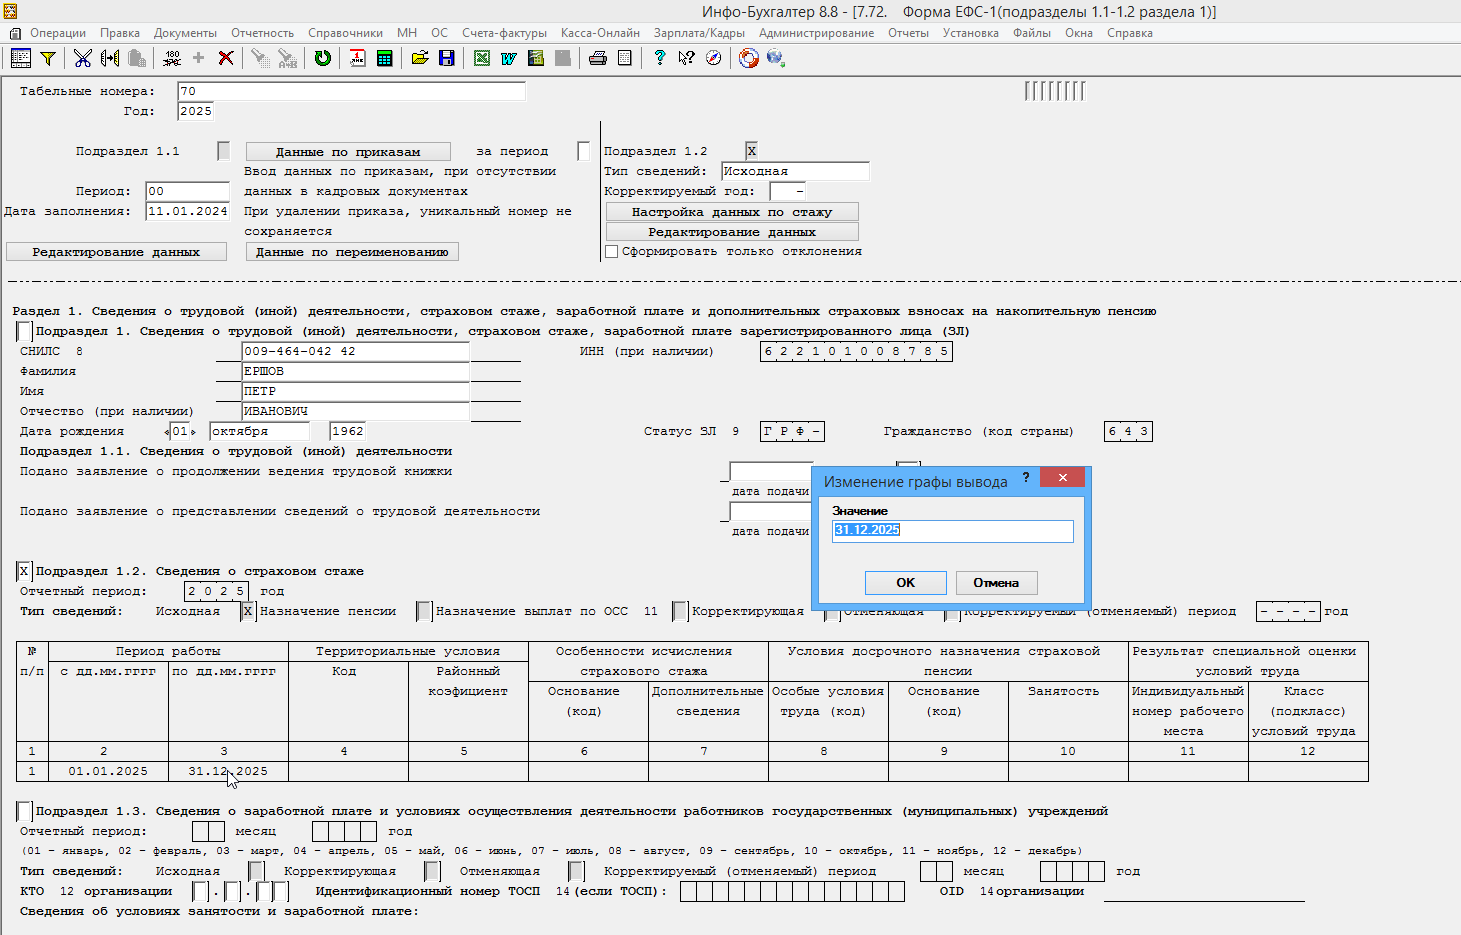Toggle the Подраздел 1.1 checkbox in header
This screenshot has width=1461, height=935.
click(x=224, y=151)
